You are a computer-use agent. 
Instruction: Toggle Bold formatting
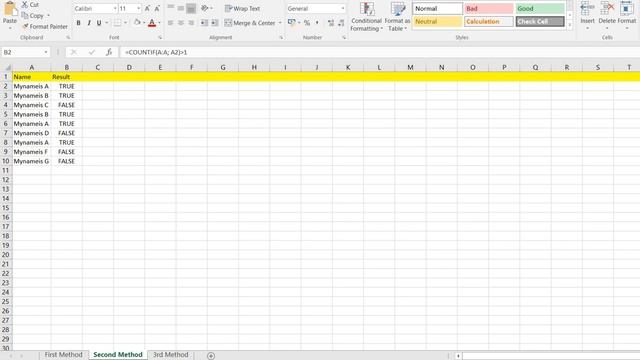[78, 23]
